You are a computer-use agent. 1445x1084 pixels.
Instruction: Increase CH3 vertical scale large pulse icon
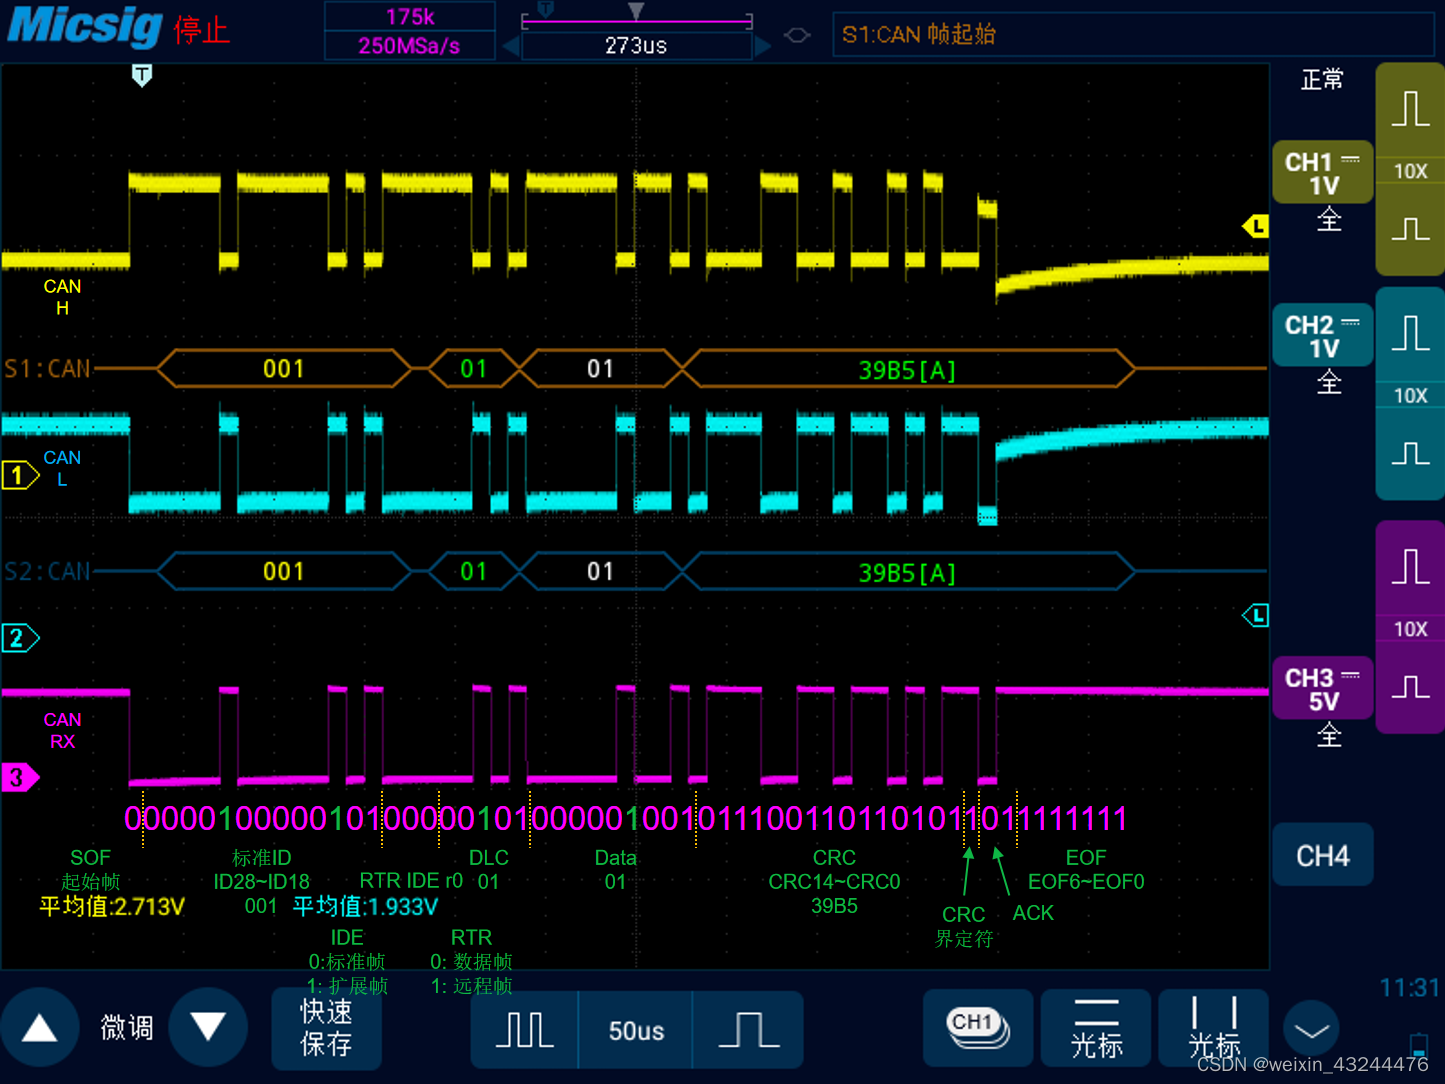[1410, 566]
